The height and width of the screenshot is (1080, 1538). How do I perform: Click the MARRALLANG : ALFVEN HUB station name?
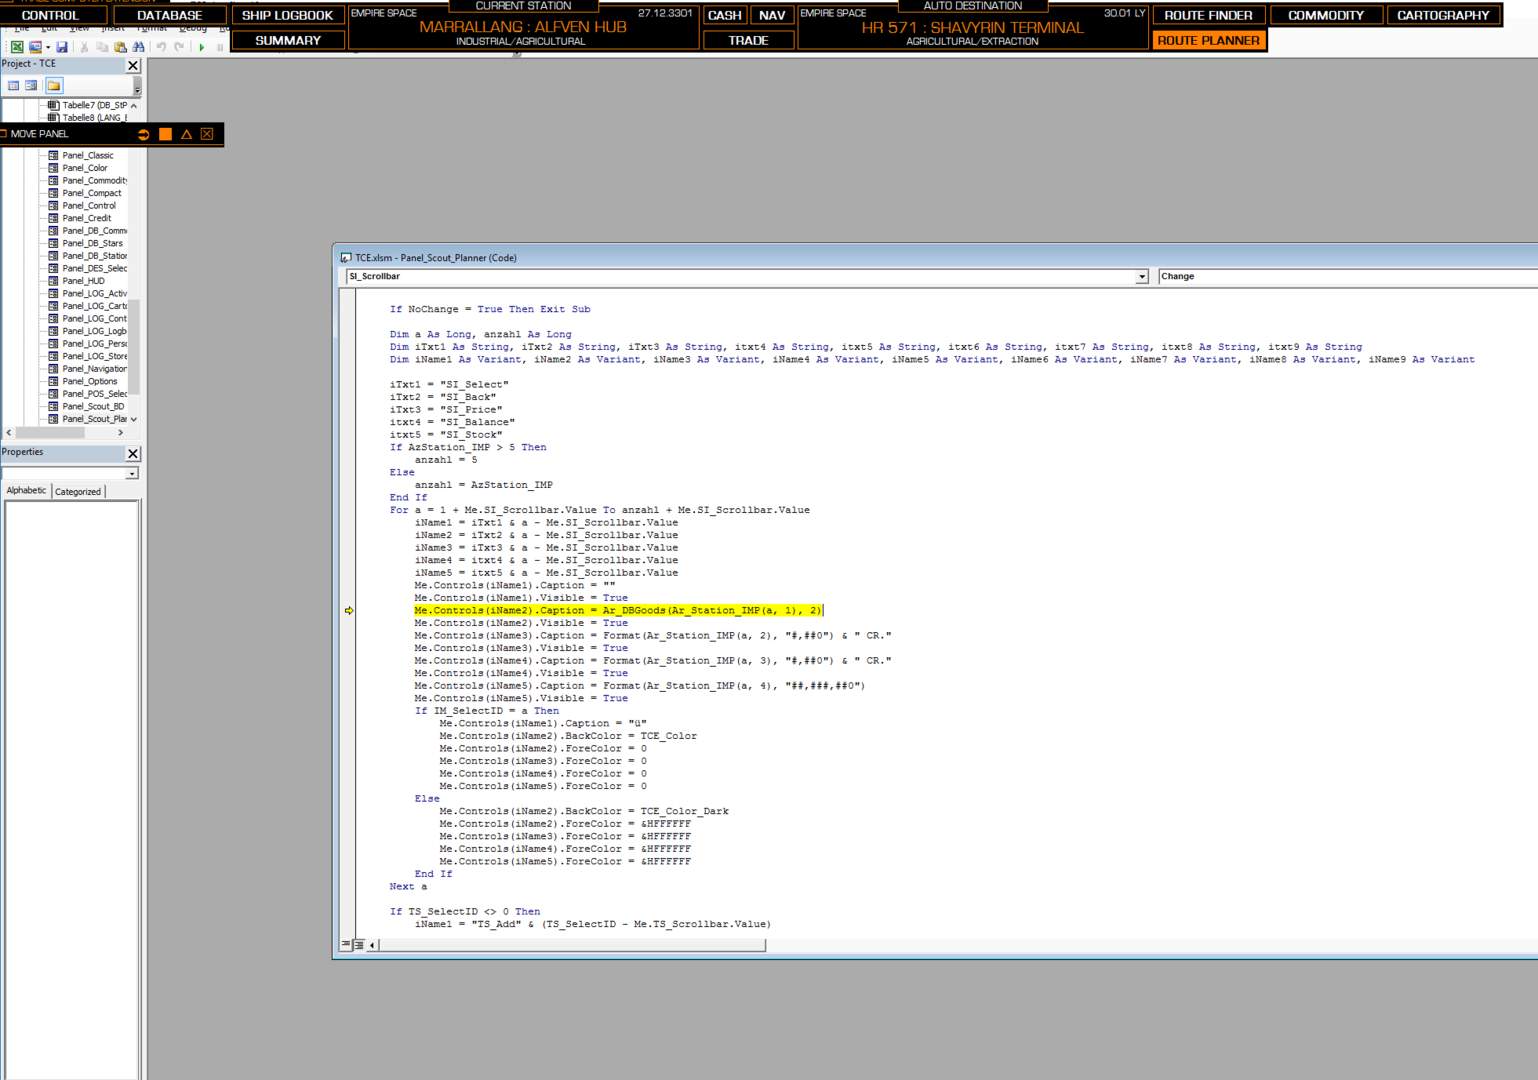523,27
